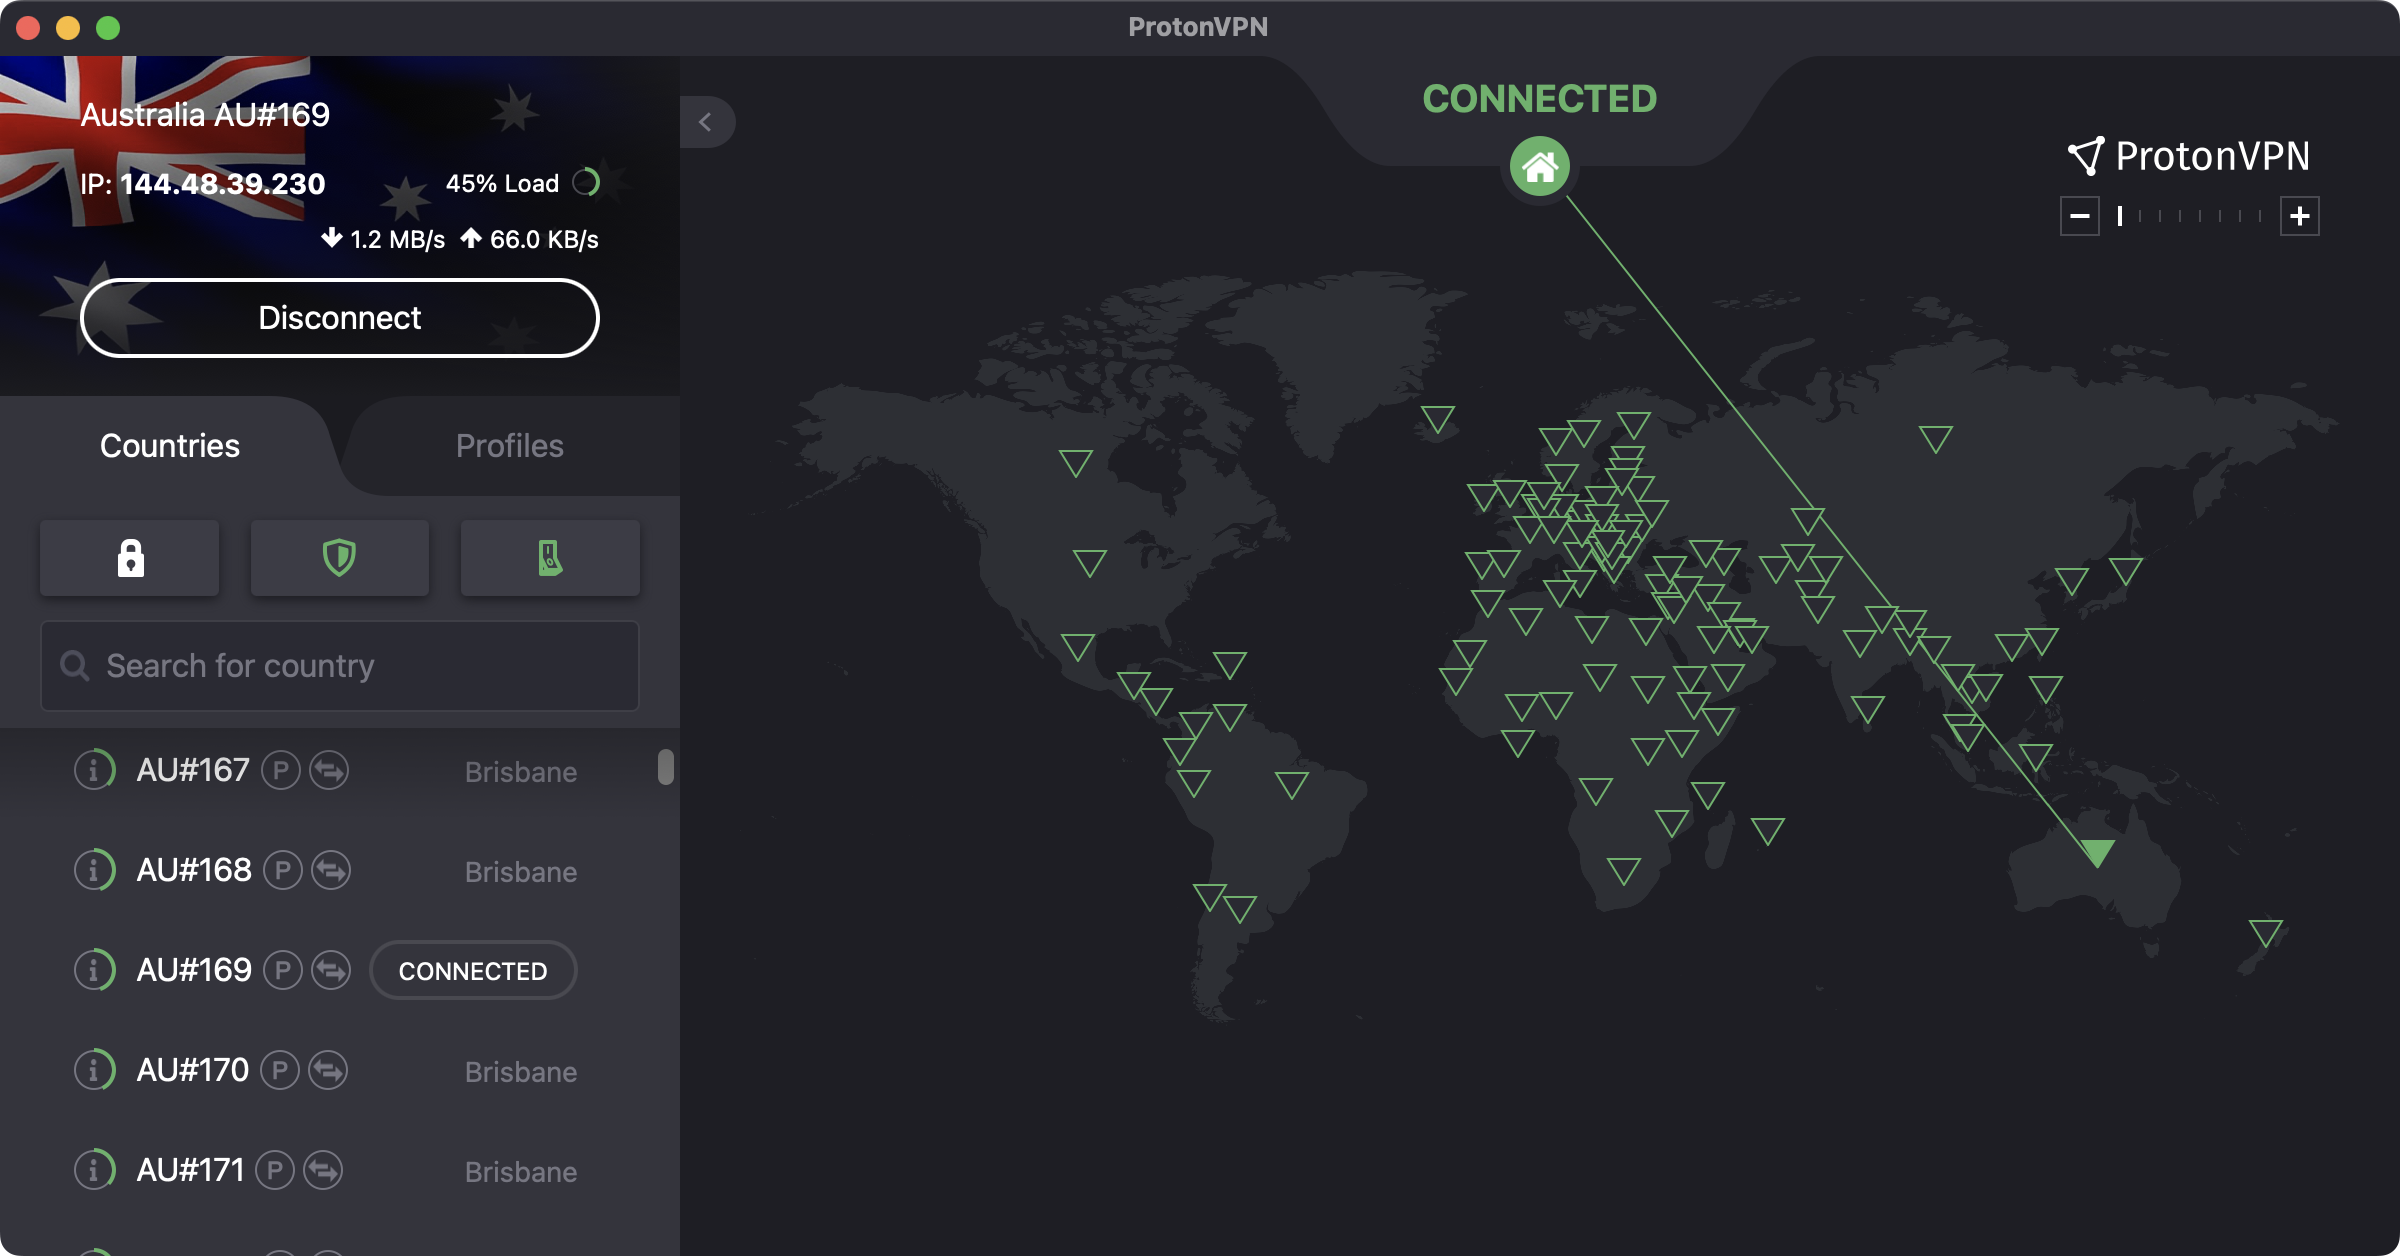Toggle the NetShield shield button
This screenshot has width=2400, height=1256.
(x=340, y=558)
